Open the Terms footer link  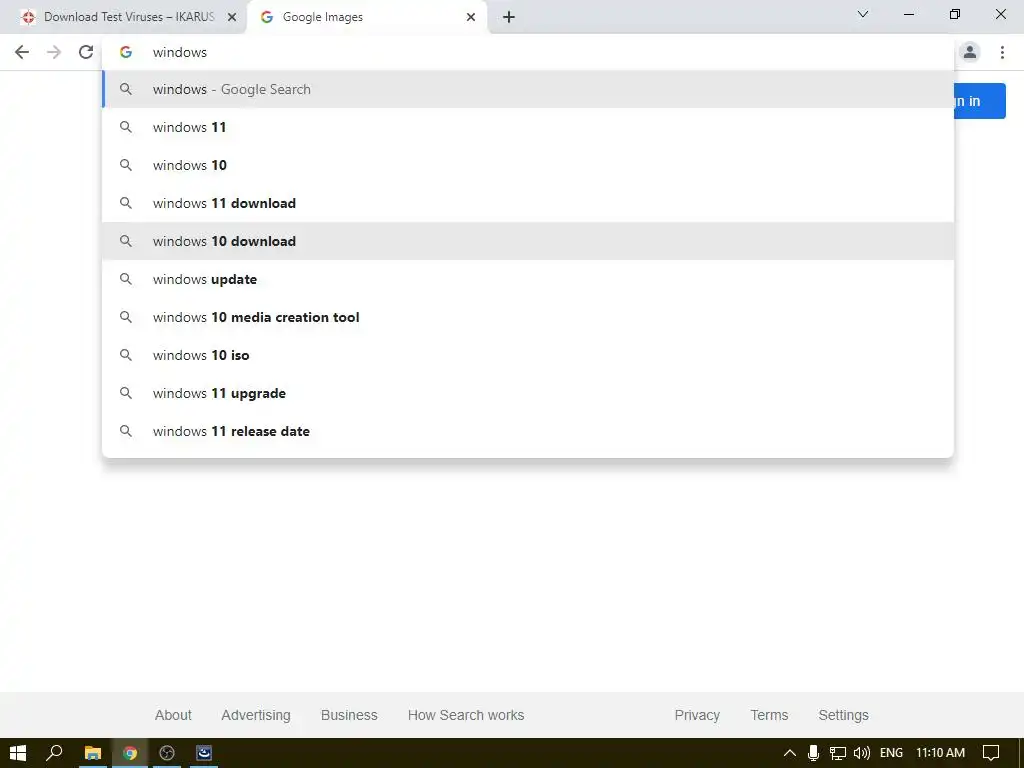click(x=769, y=715)
